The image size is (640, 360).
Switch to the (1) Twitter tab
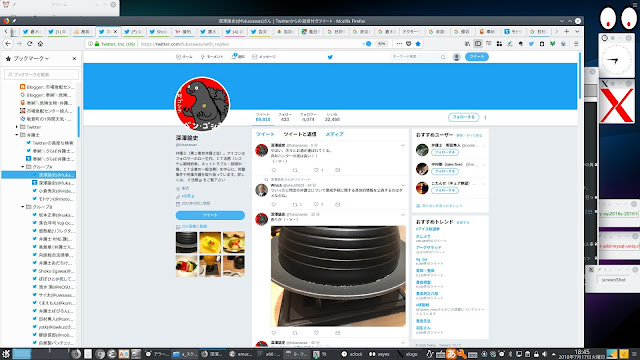57,31
